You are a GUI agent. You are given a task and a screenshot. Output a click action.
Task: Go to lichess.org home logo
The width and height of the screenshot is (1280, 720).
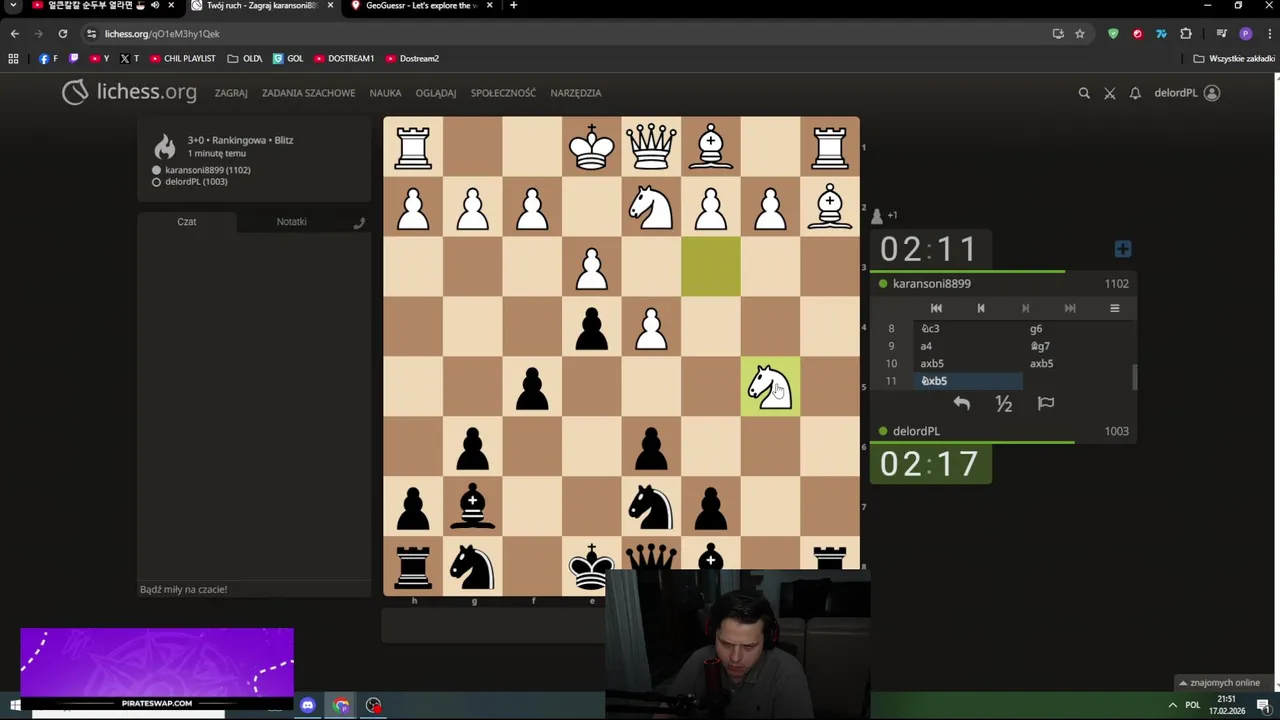129,92
